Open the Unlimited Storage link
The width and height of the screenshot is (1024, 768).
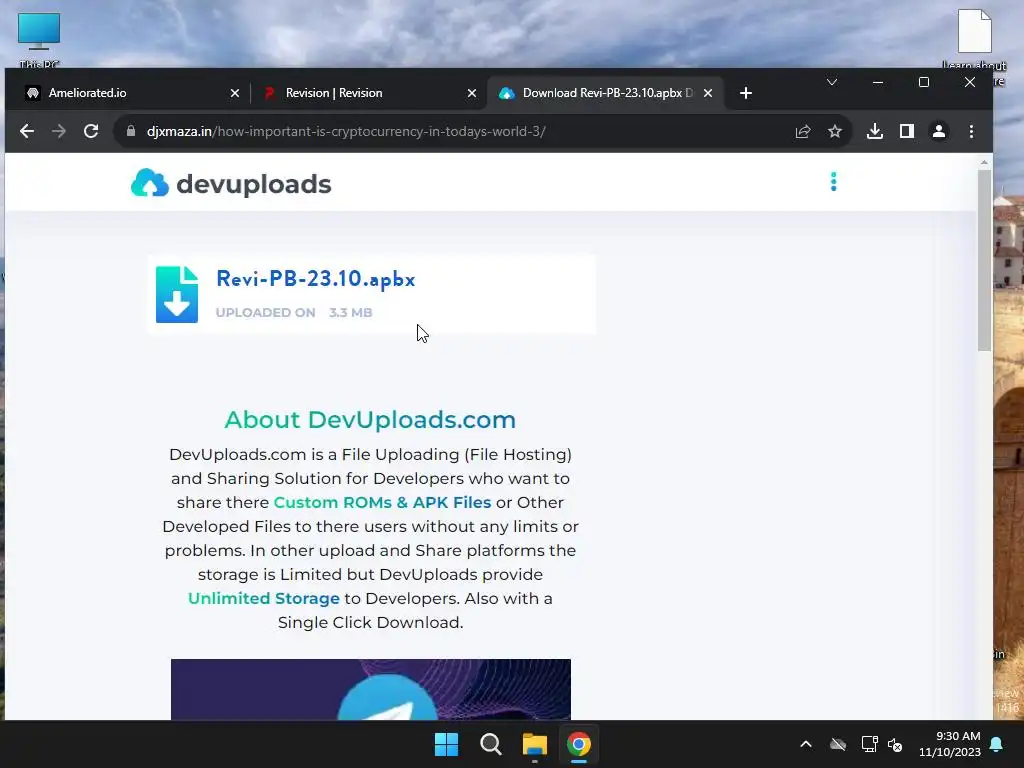point(264,598)
